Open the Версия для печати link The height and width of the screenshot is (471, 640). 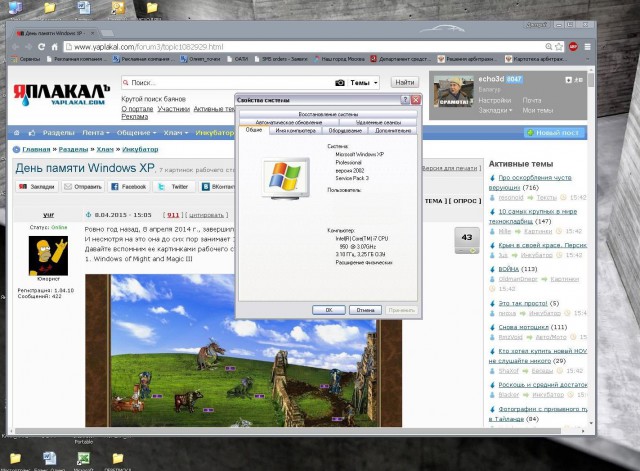click(x=449, y=168)
